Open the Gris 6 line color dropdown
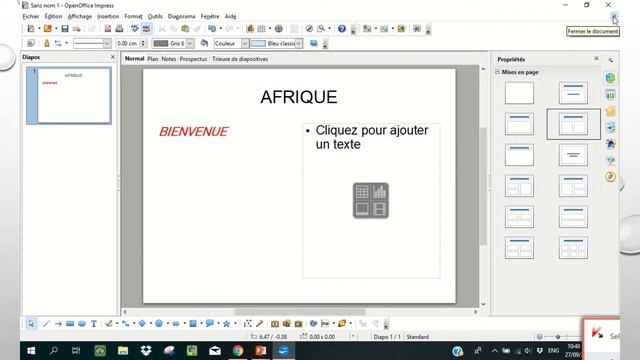The width and height of the screenshot is (640, 360). coord(190,43)
